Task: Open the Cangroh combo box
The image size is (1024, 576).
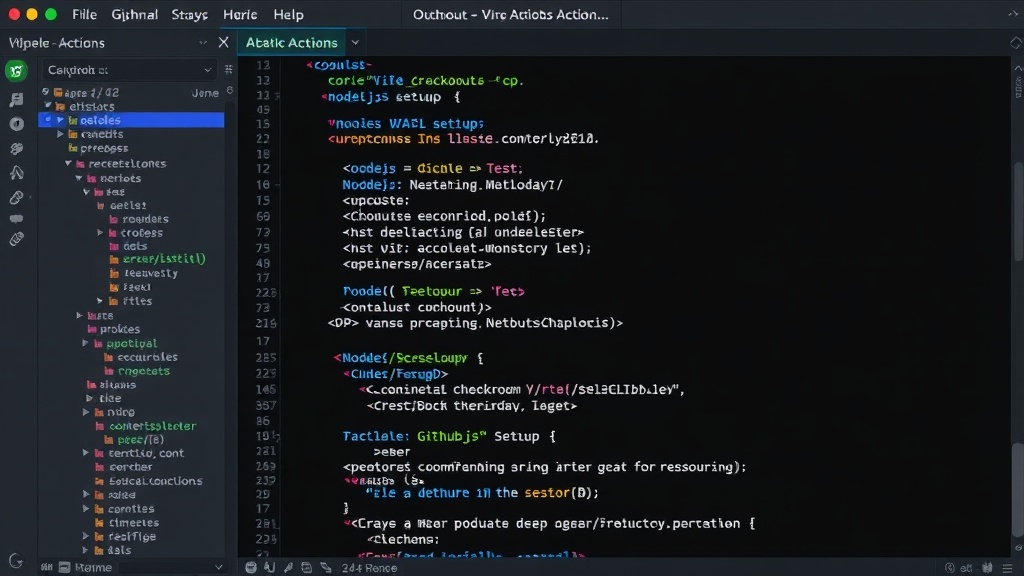Action: point(129,70)
